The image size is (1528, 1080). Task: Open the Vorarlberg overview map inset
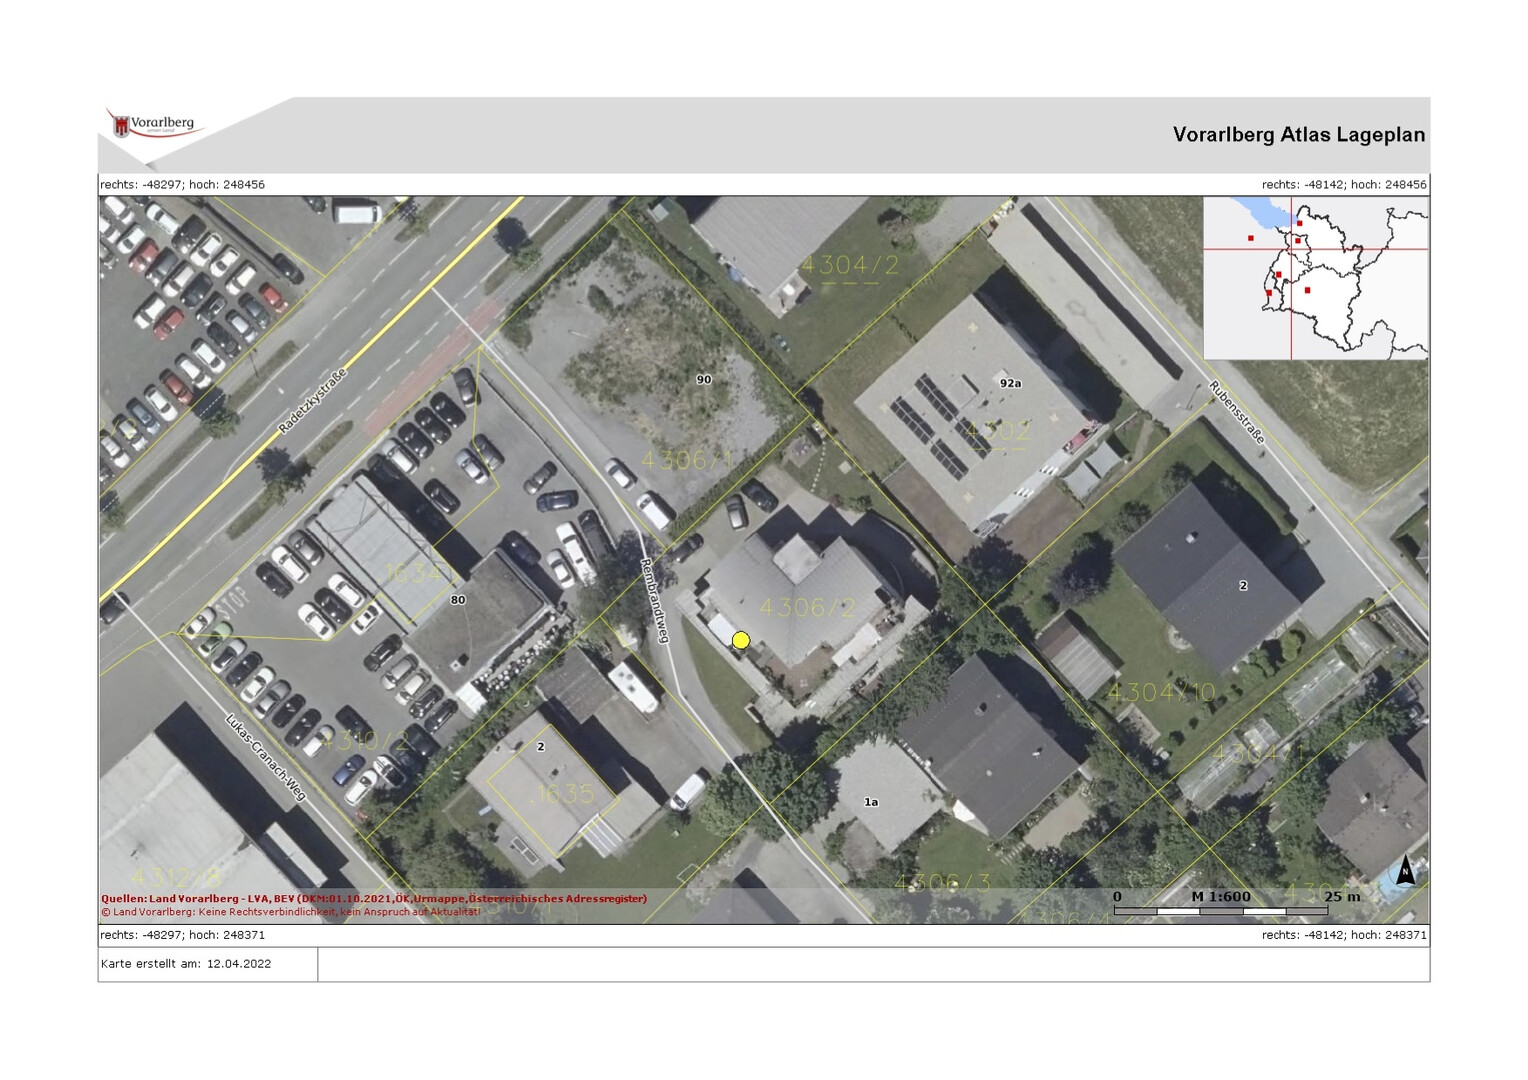click(1315, 278)
